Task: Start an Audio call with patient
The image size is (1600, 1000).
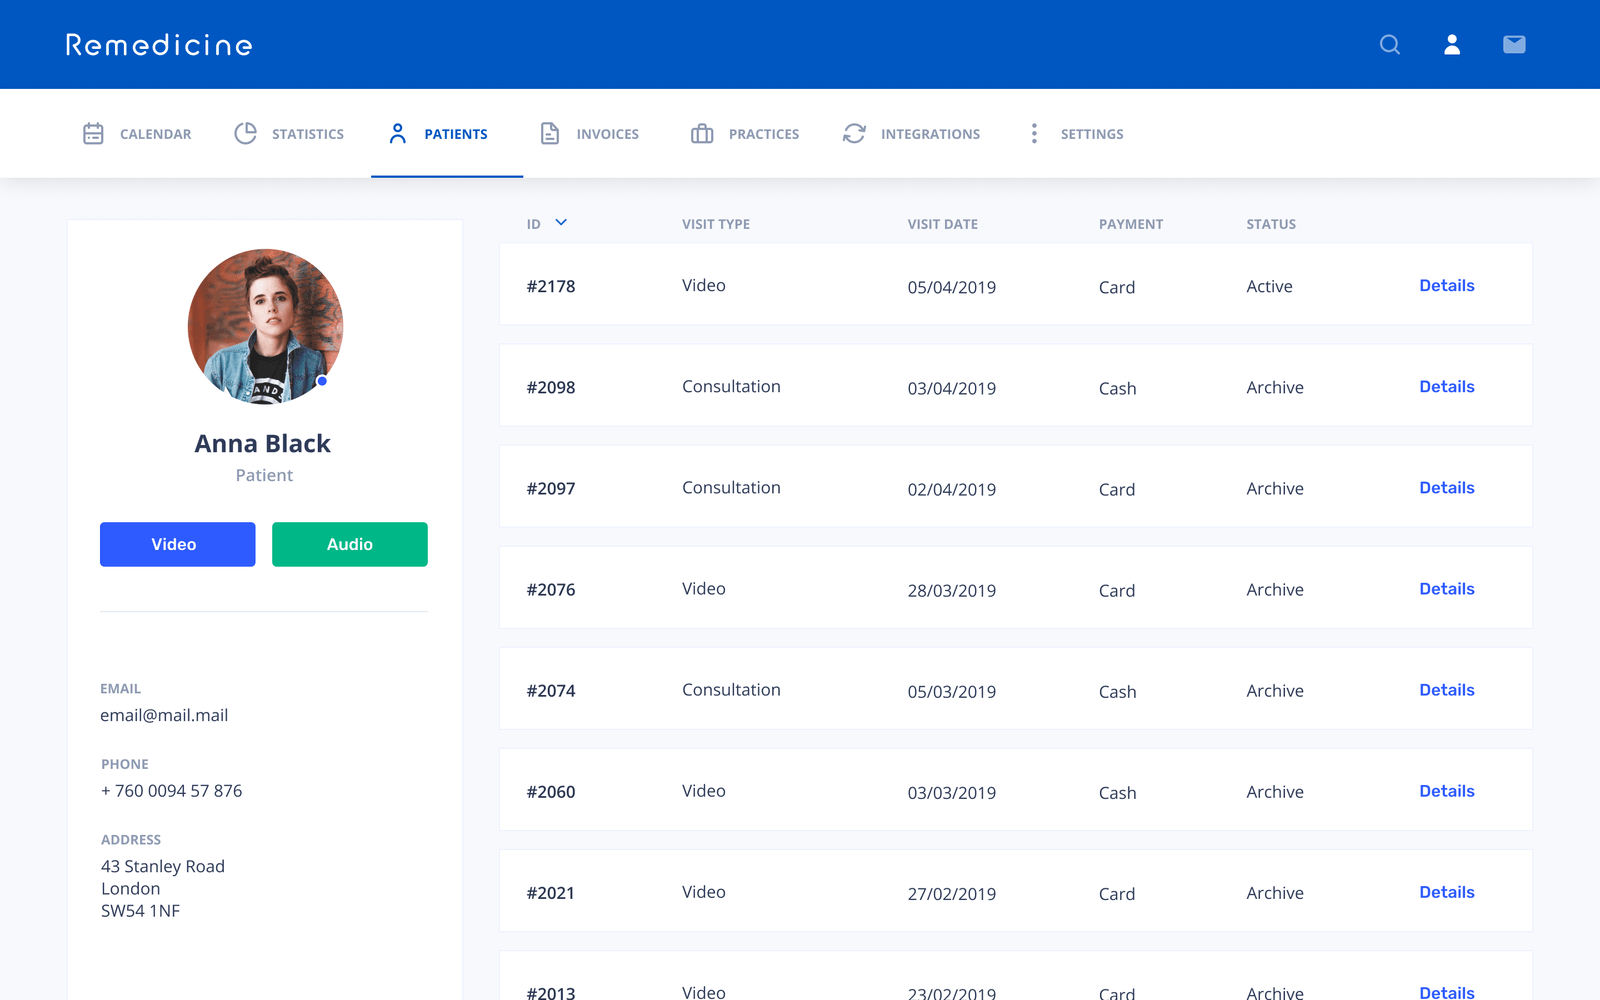Action: tap(349, 544)
